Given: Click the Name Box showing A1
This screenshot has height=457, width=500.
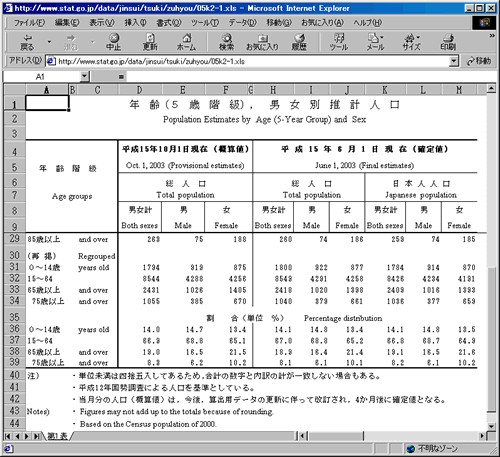Looking at the screenshot, I should pos(42,77).
